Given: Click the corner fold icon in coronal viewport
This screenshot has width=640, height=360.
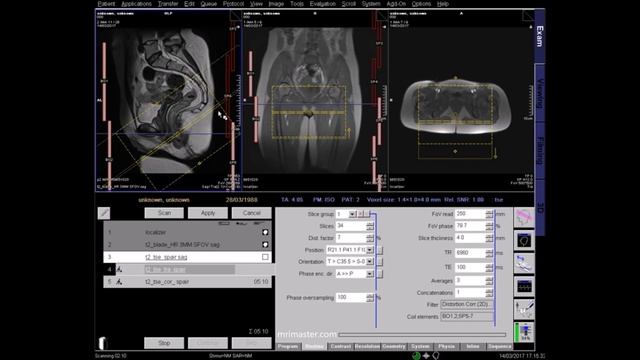Looking at the screenshot, I should pyautogui.click(x=382, y=16).
